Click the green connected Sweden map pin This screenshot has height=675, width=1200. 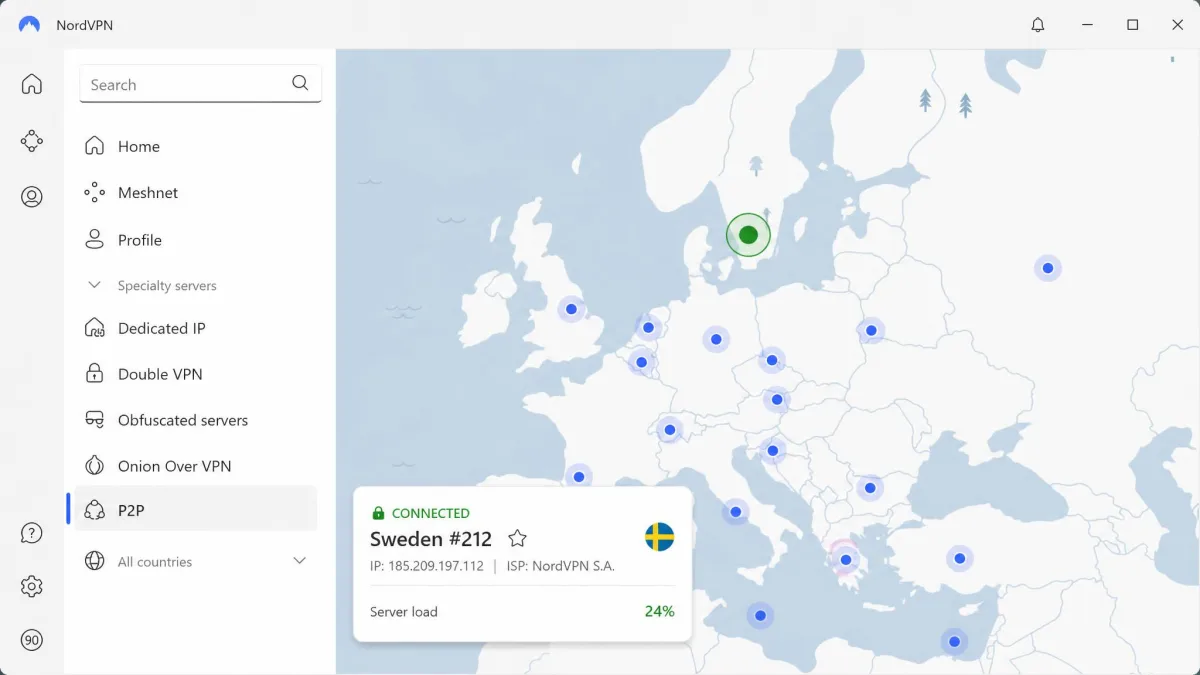tap(748, 235)
